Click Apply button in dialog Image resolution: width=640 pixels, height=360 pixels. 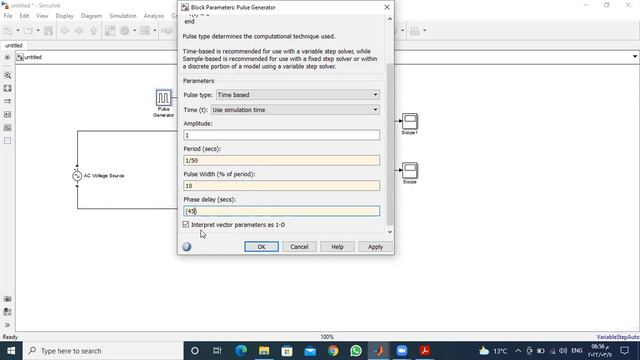(375, 247)
